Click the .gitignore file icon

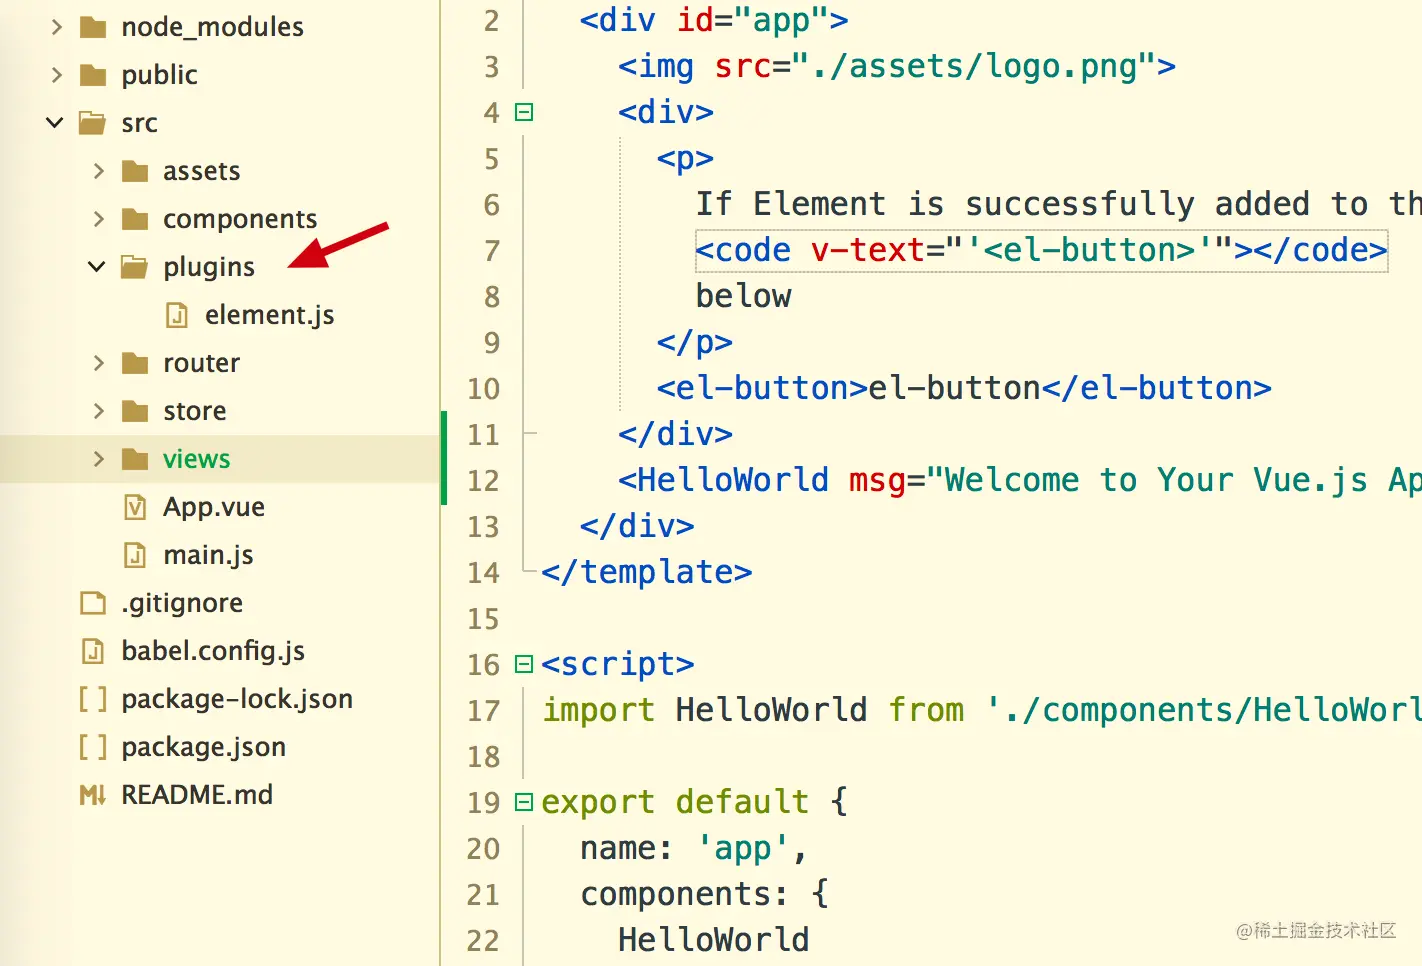(93, 603)
